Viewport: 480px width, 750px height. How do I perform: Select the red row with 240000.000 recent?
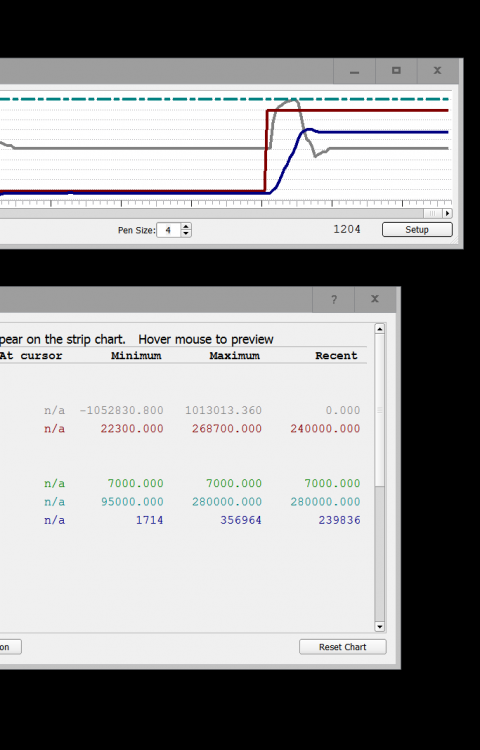[x=182, y=429]
